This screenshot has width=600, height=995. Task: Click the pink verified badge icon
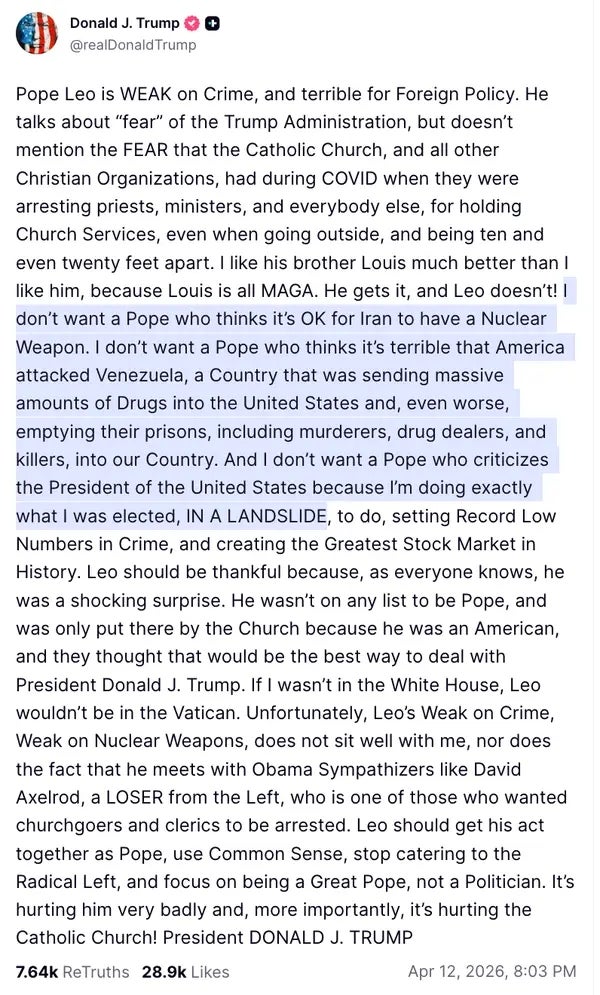tap(194, 24)
